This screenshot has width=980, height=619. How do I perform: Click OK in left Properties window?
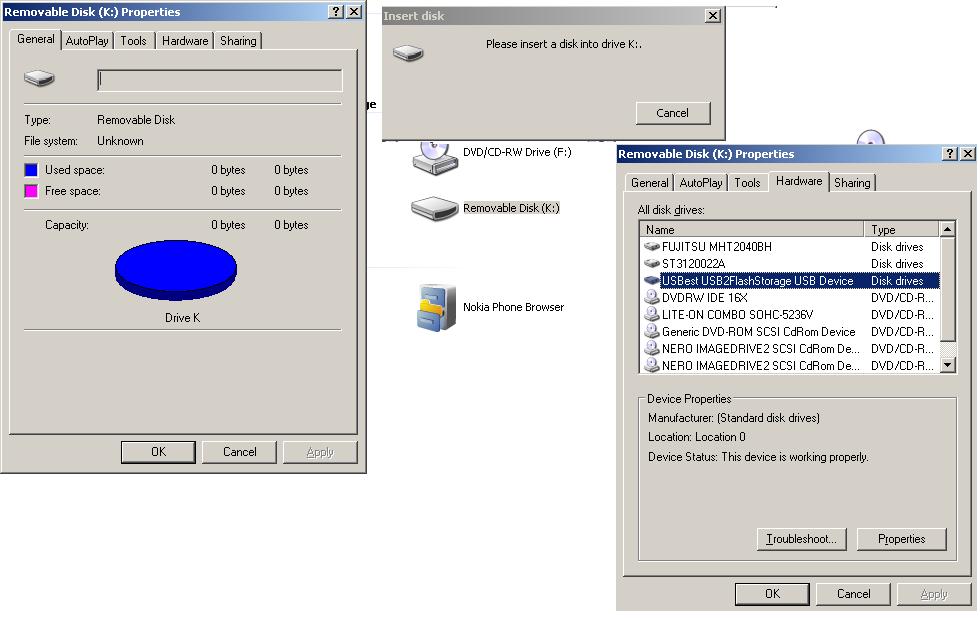click(x=158, y=452)
